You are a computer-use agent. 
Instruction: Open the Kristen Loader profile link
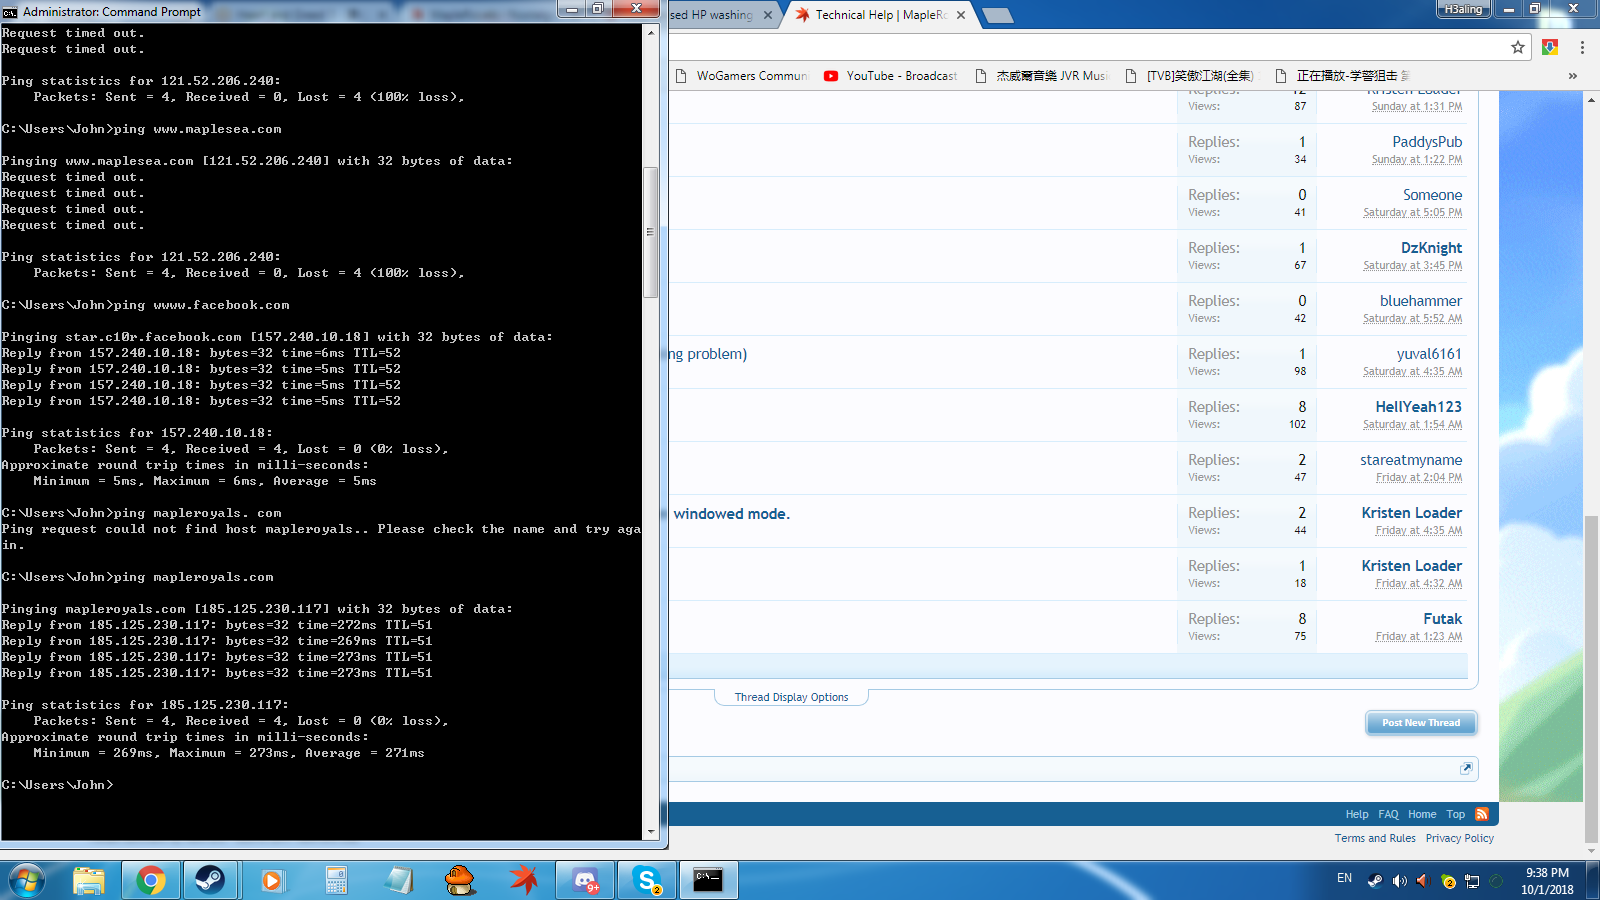[x=1411, y=513]
